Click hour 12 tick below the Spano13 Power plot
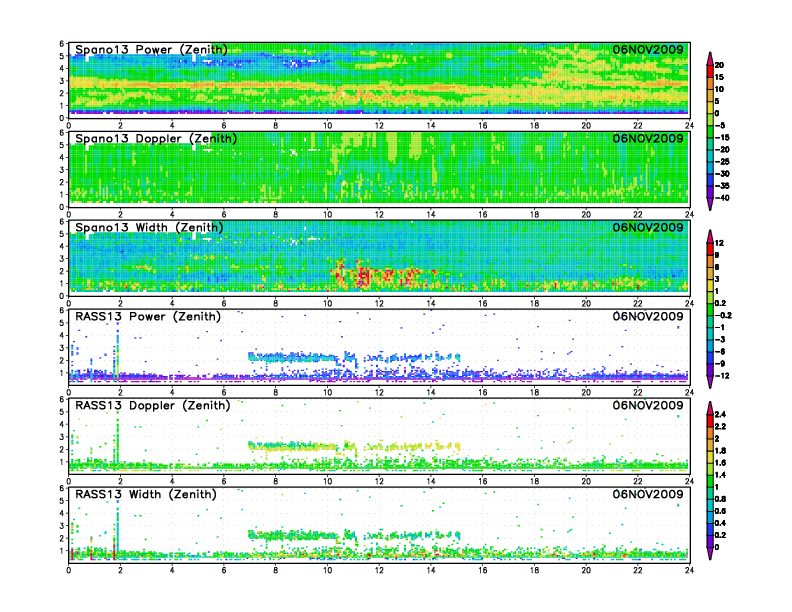792x612 pixels. coord(379,126)
